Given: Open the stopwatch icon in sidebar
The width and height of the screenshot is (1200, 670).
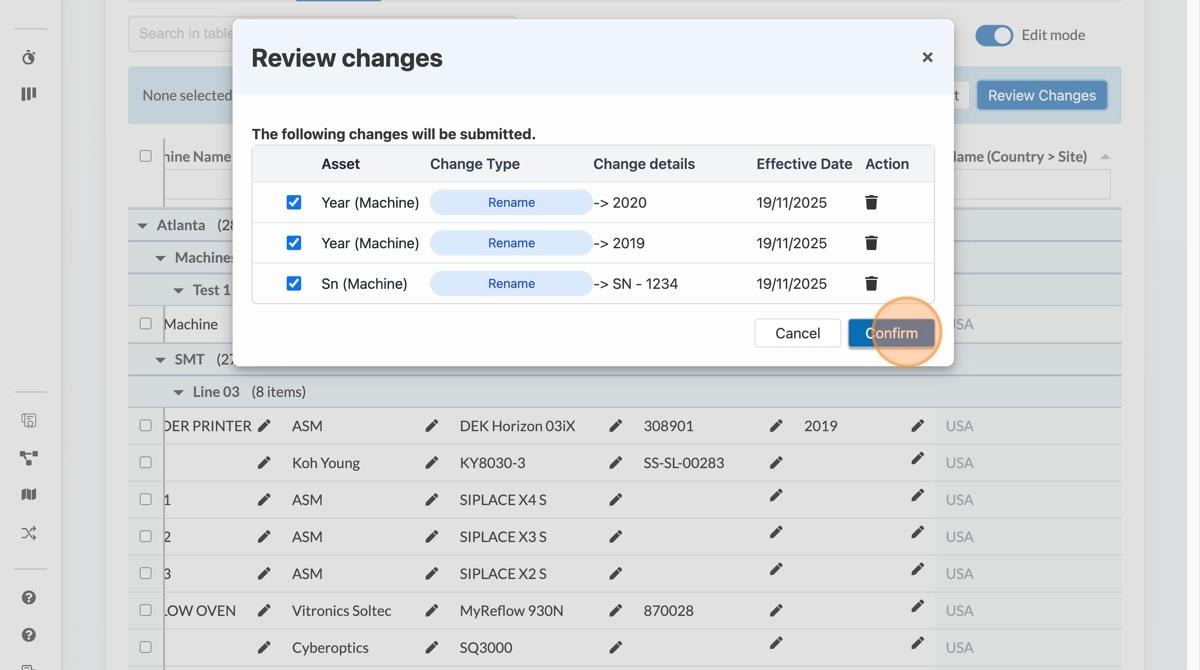Looking at the screenshot, I should click(x=29, y=58).
